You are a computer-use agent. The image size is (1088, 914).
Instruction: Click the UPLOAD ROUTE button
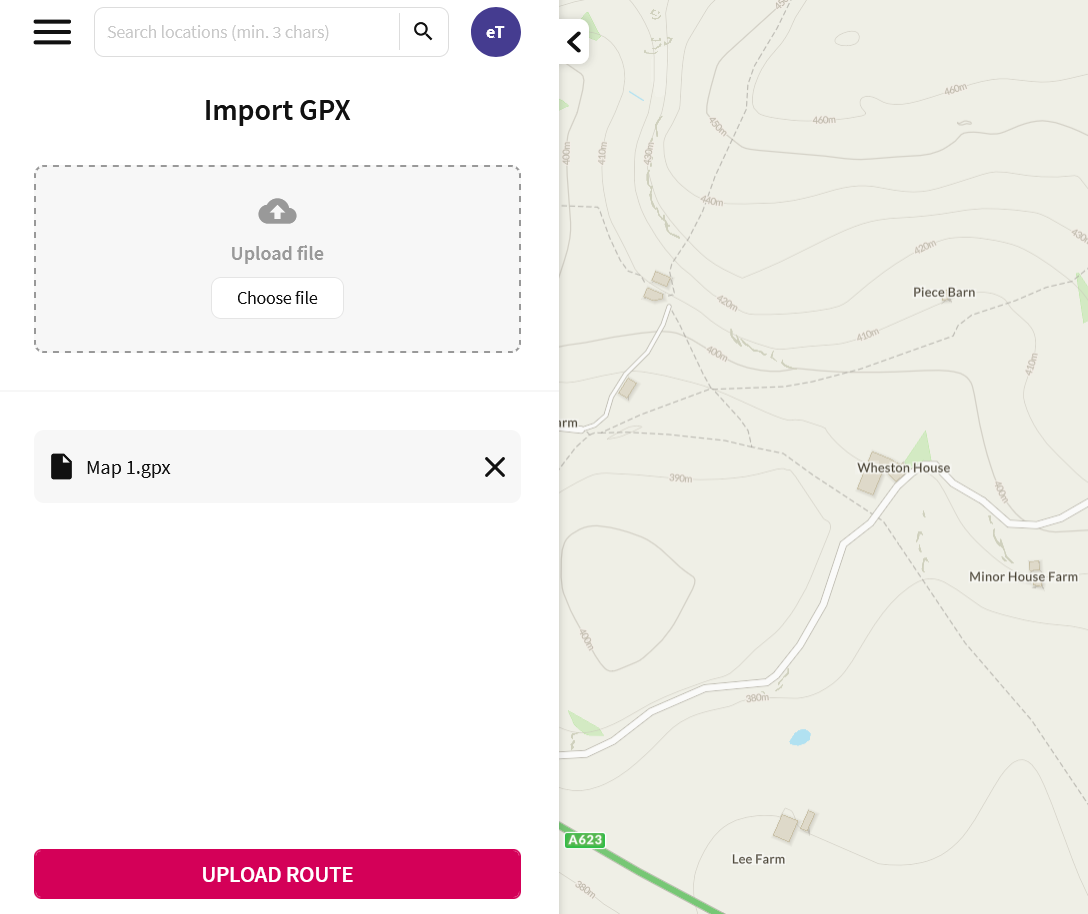[x=277, y=874]
